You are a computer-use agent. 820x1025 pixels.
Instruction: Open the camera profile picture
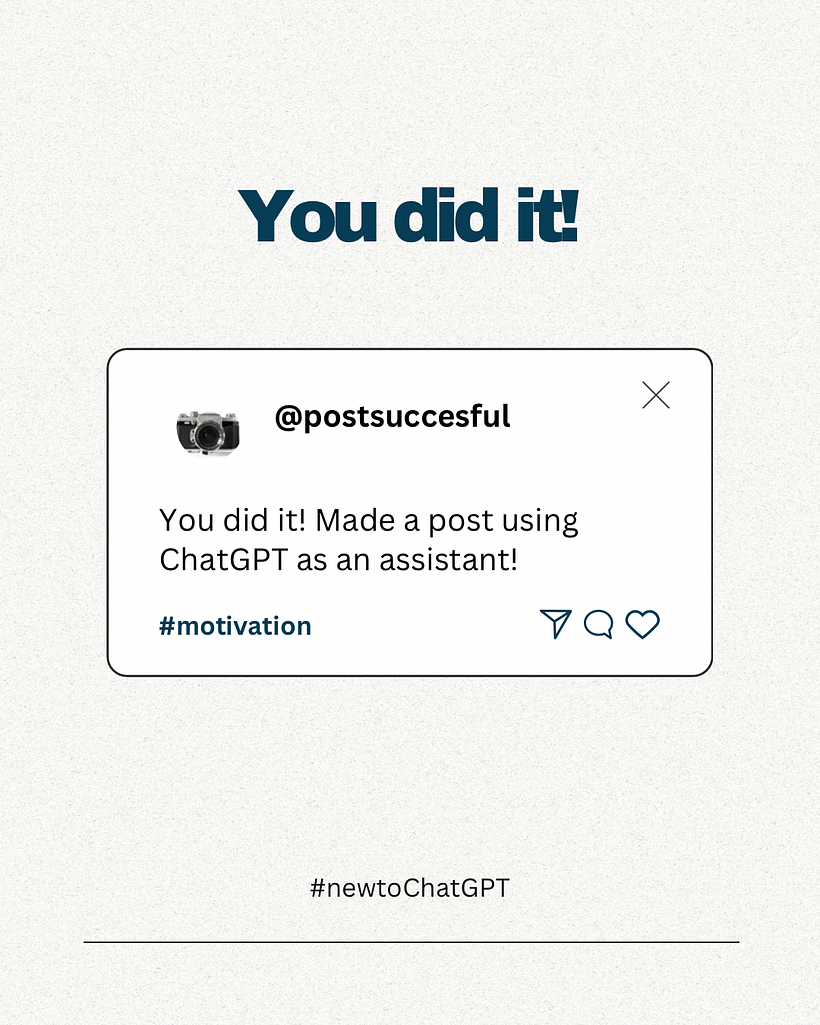(208, 432)
